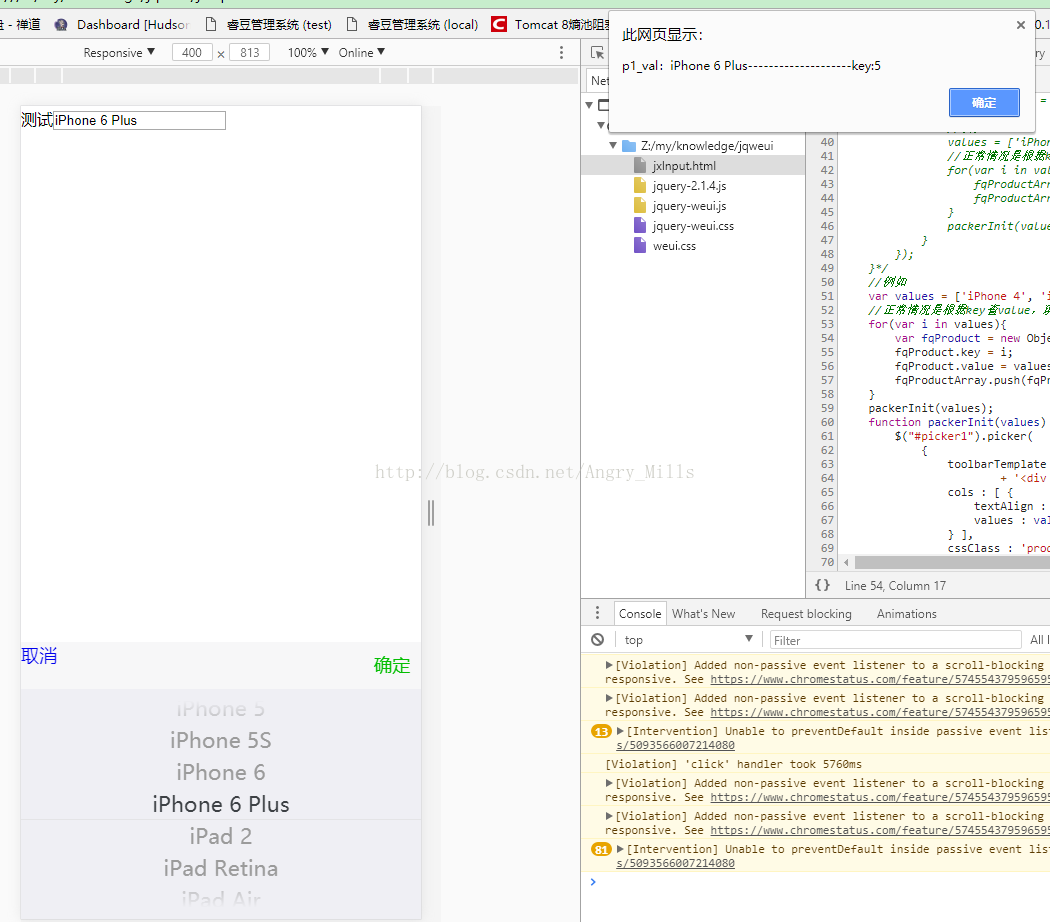Click the 测试 input field with iPhone 6 Plus
The width and height of the screenshot is (1050, 922).
(139, 121)
